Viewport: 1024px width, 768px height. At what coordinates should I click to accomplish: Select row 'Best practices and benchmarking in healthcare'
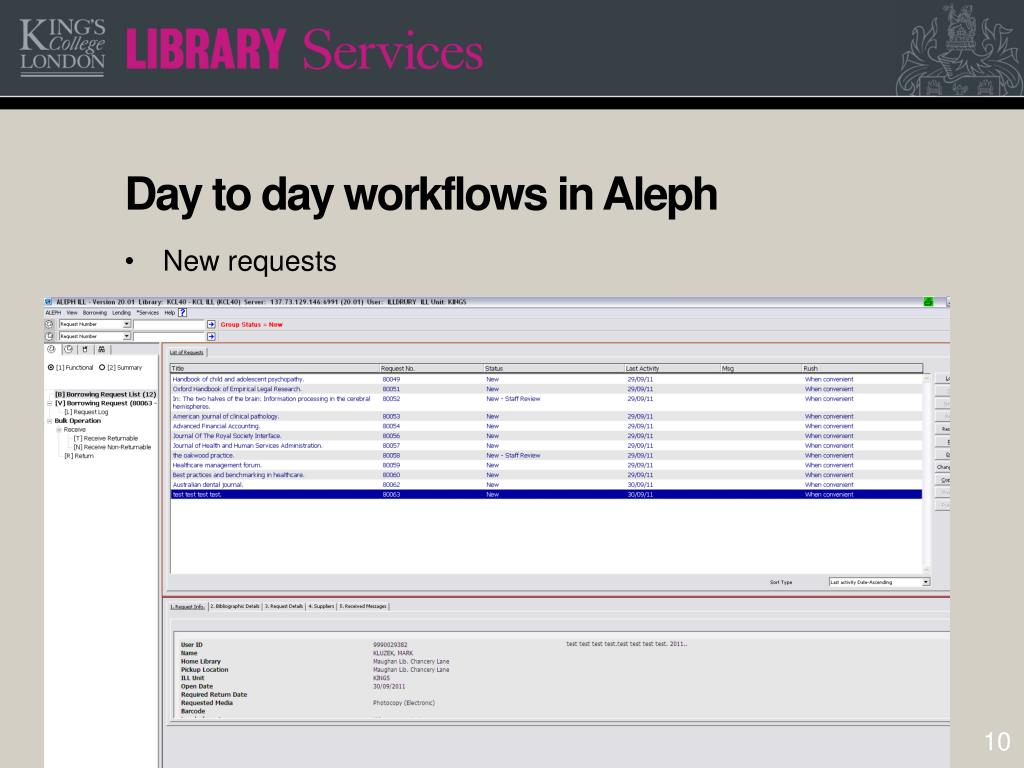[x=547, y=475]
